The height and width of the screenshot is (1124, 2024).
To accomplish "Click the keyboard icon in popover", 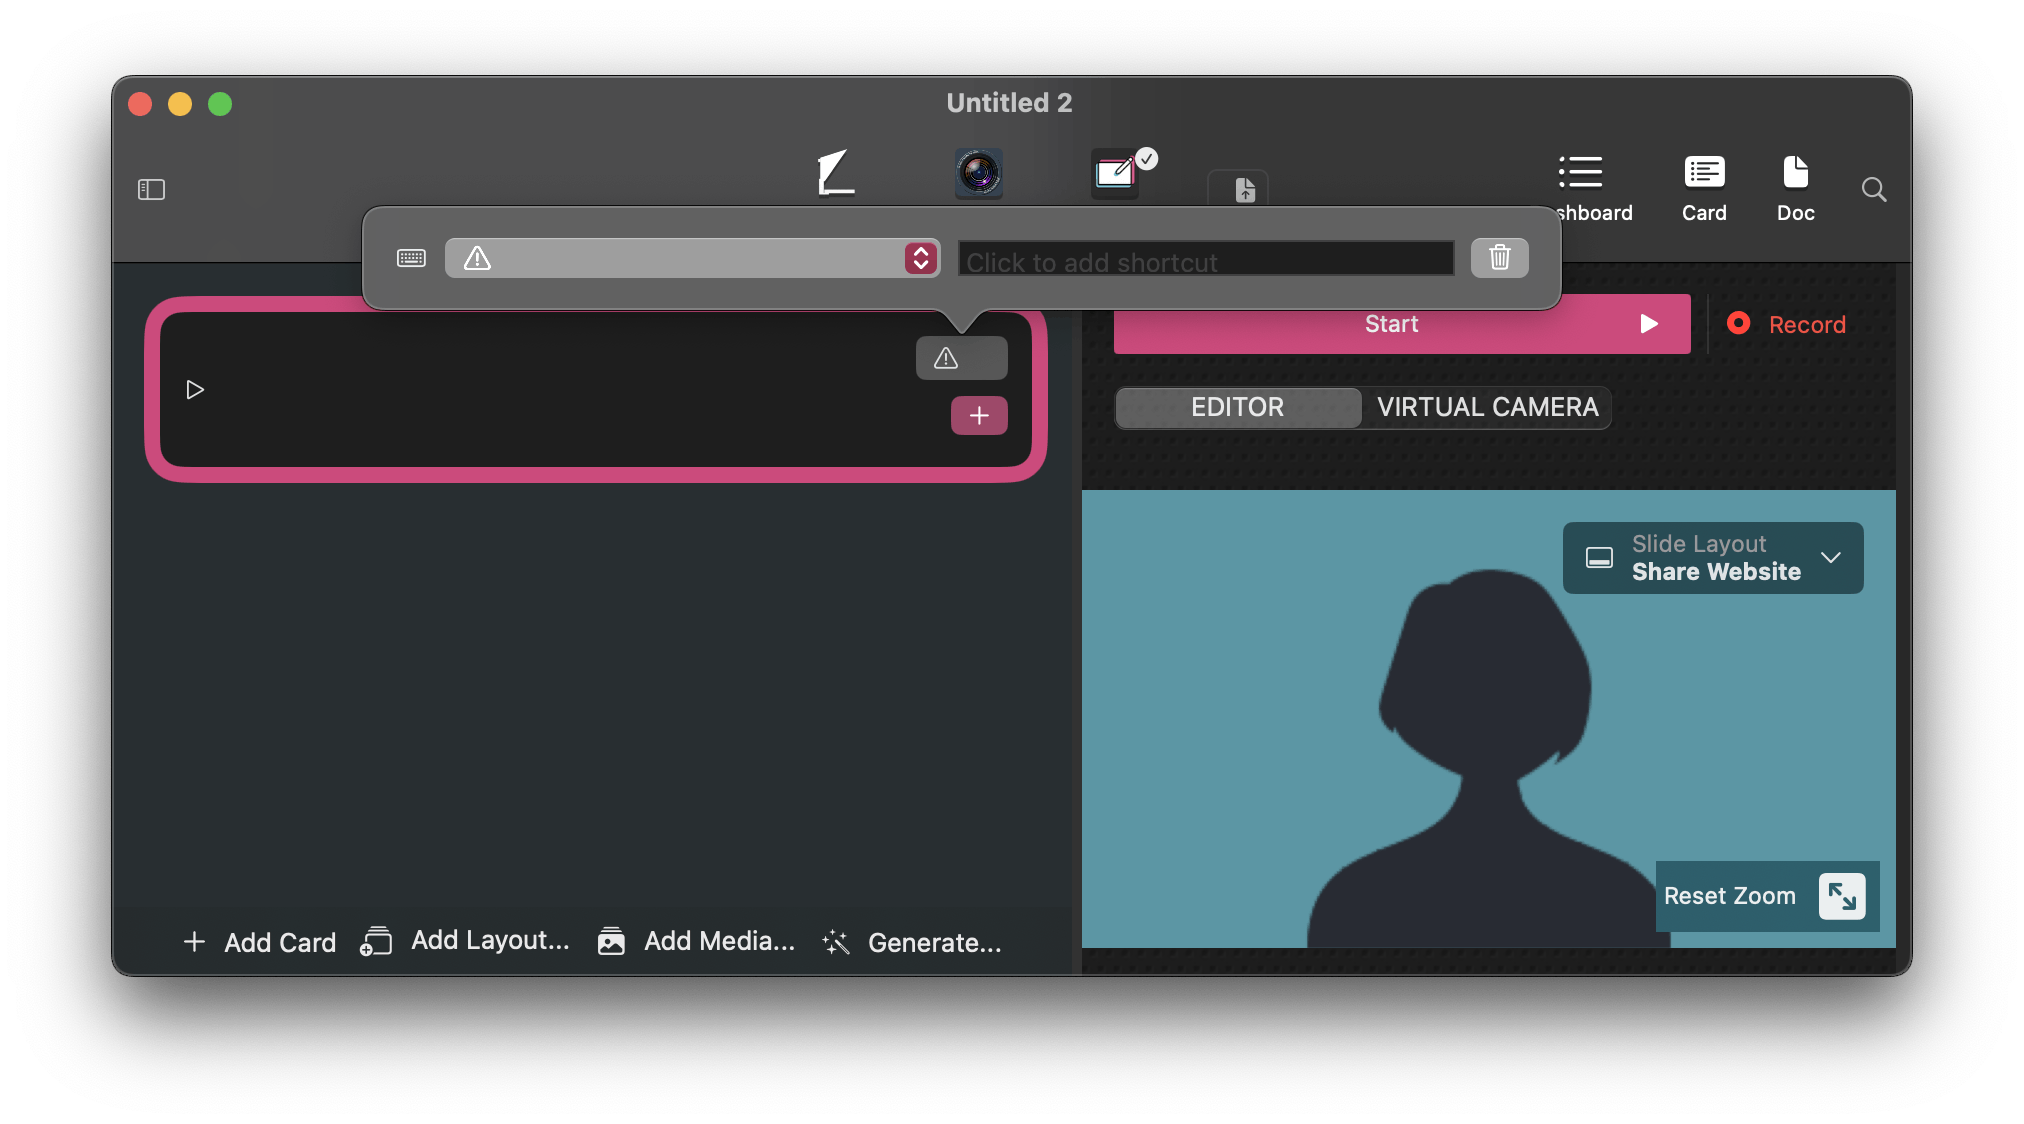I will [411, 258].
